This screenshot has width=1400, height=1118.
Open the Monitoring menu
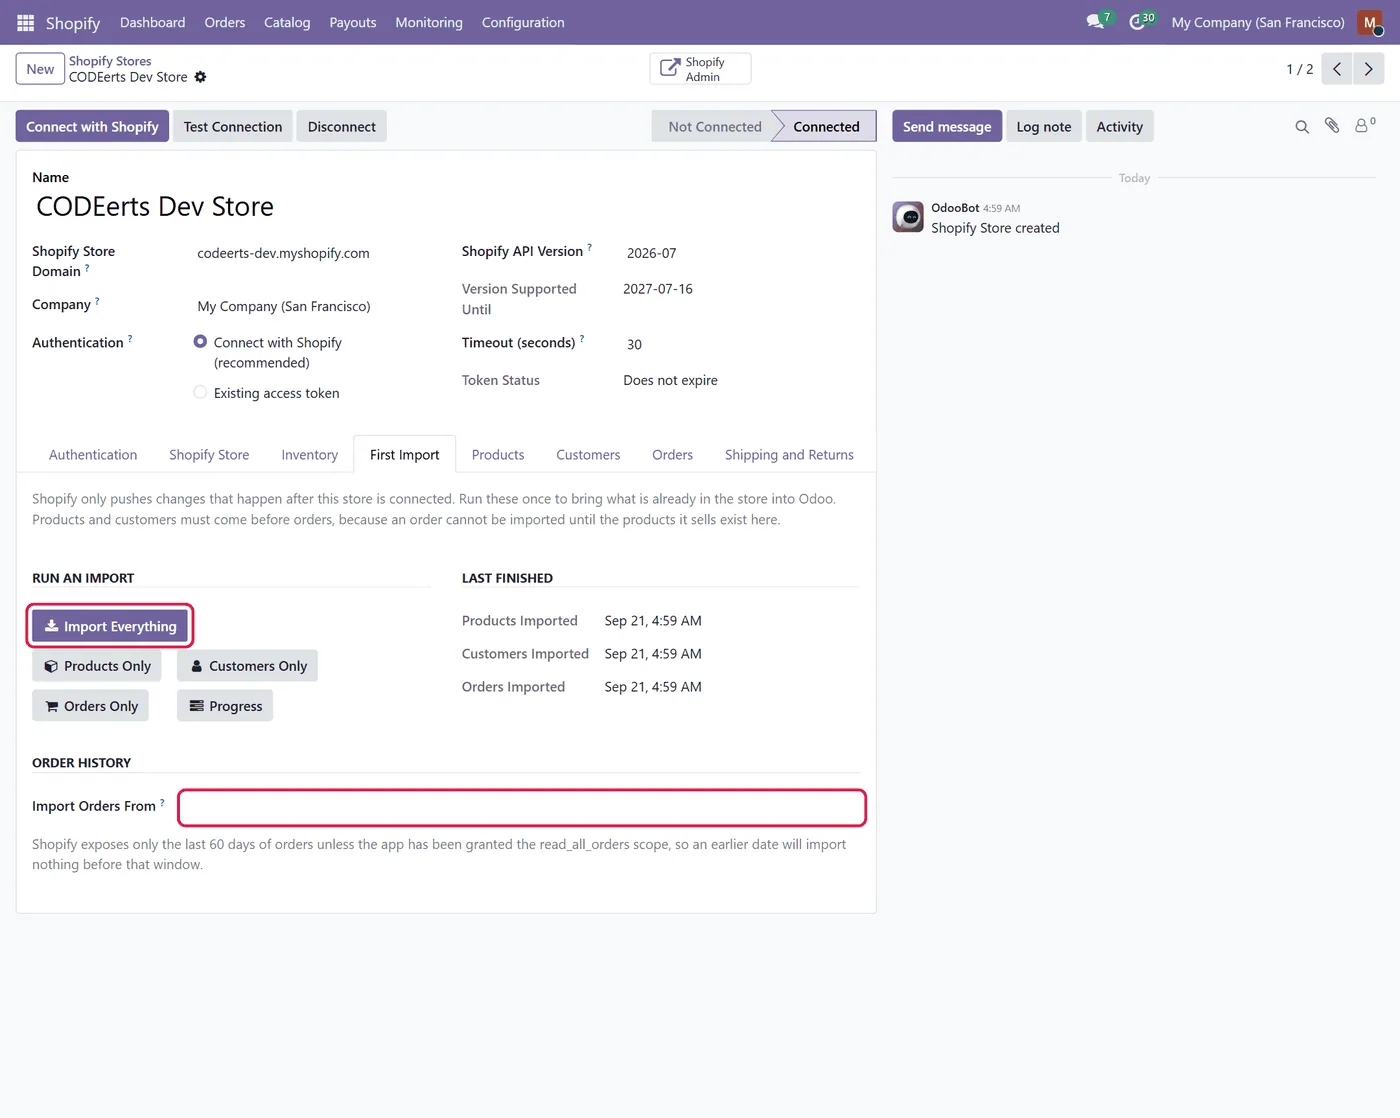[429, 22]
